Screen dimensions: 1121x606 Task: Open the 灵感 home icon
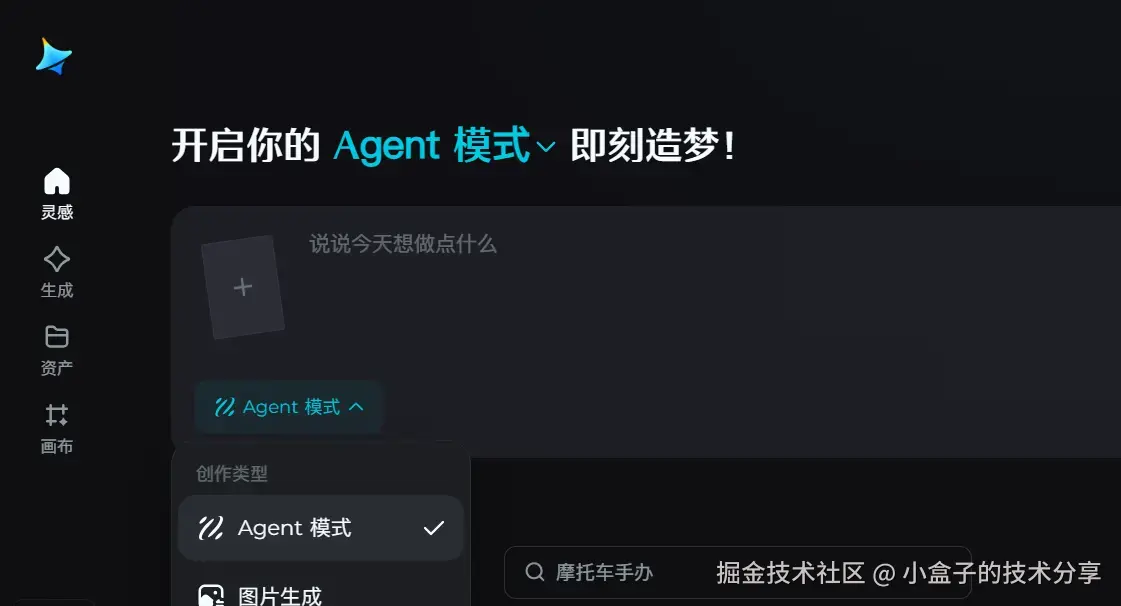coord(56,182)
